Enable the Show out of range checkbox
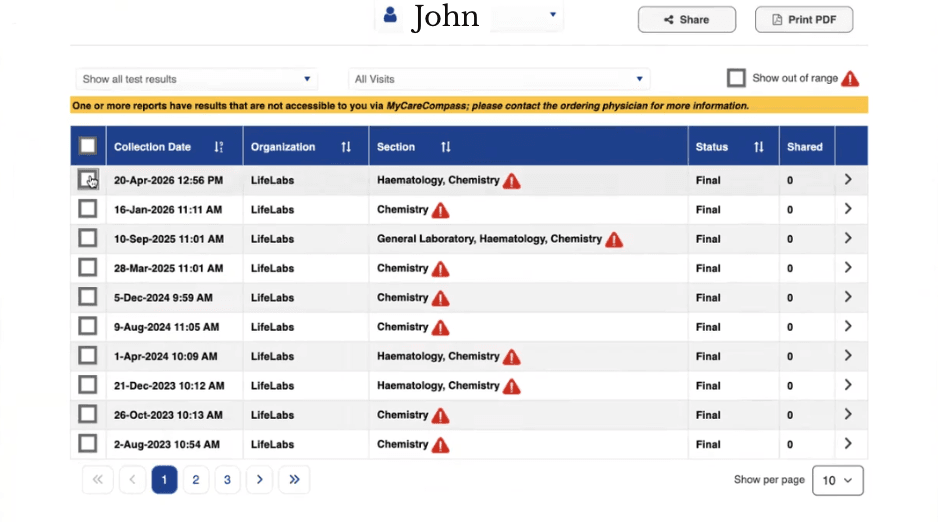938x522 pixels. [736, 78]
